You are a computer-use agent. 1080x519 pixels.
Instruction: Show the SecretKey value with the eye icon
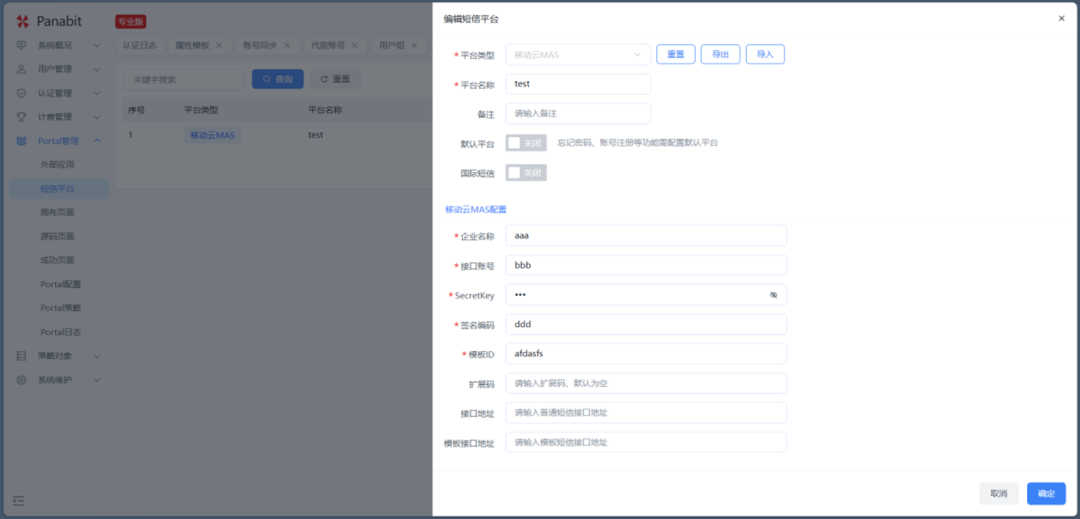pyautogui.click(x=773, y=295)
